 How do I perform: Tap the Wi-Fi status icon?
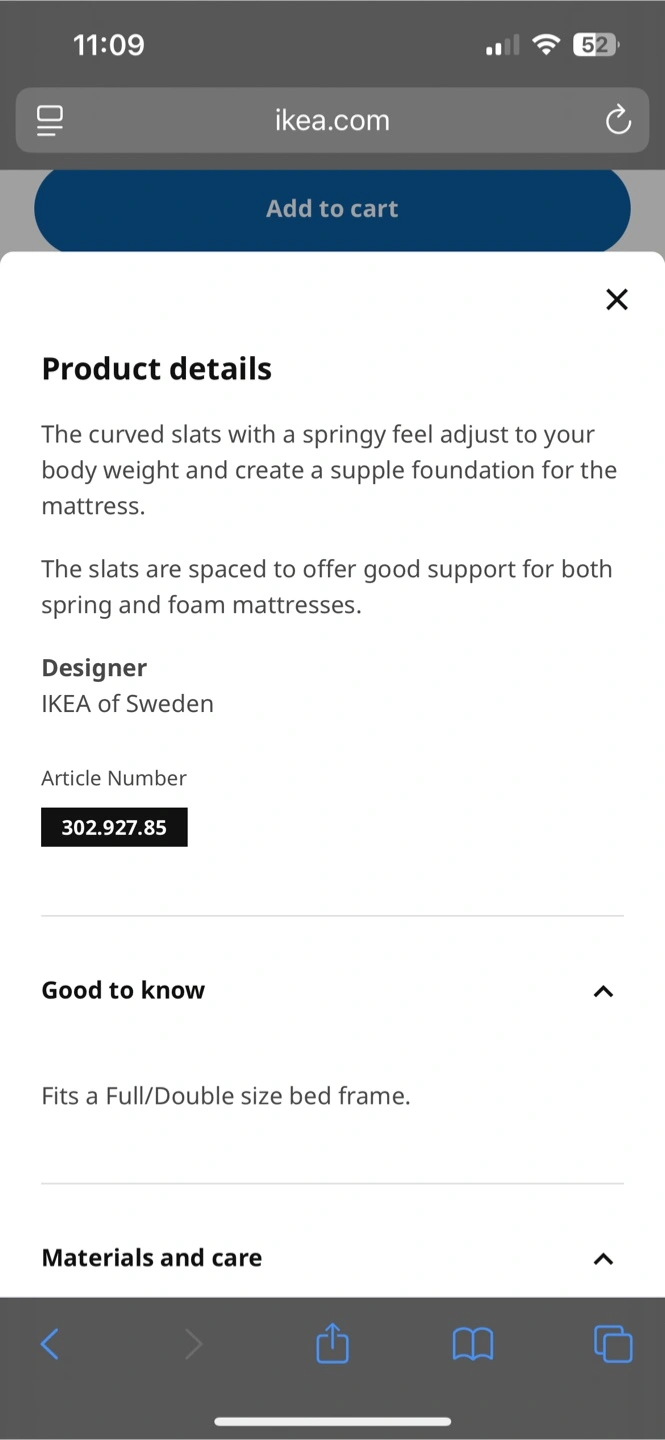click(546, 45)
